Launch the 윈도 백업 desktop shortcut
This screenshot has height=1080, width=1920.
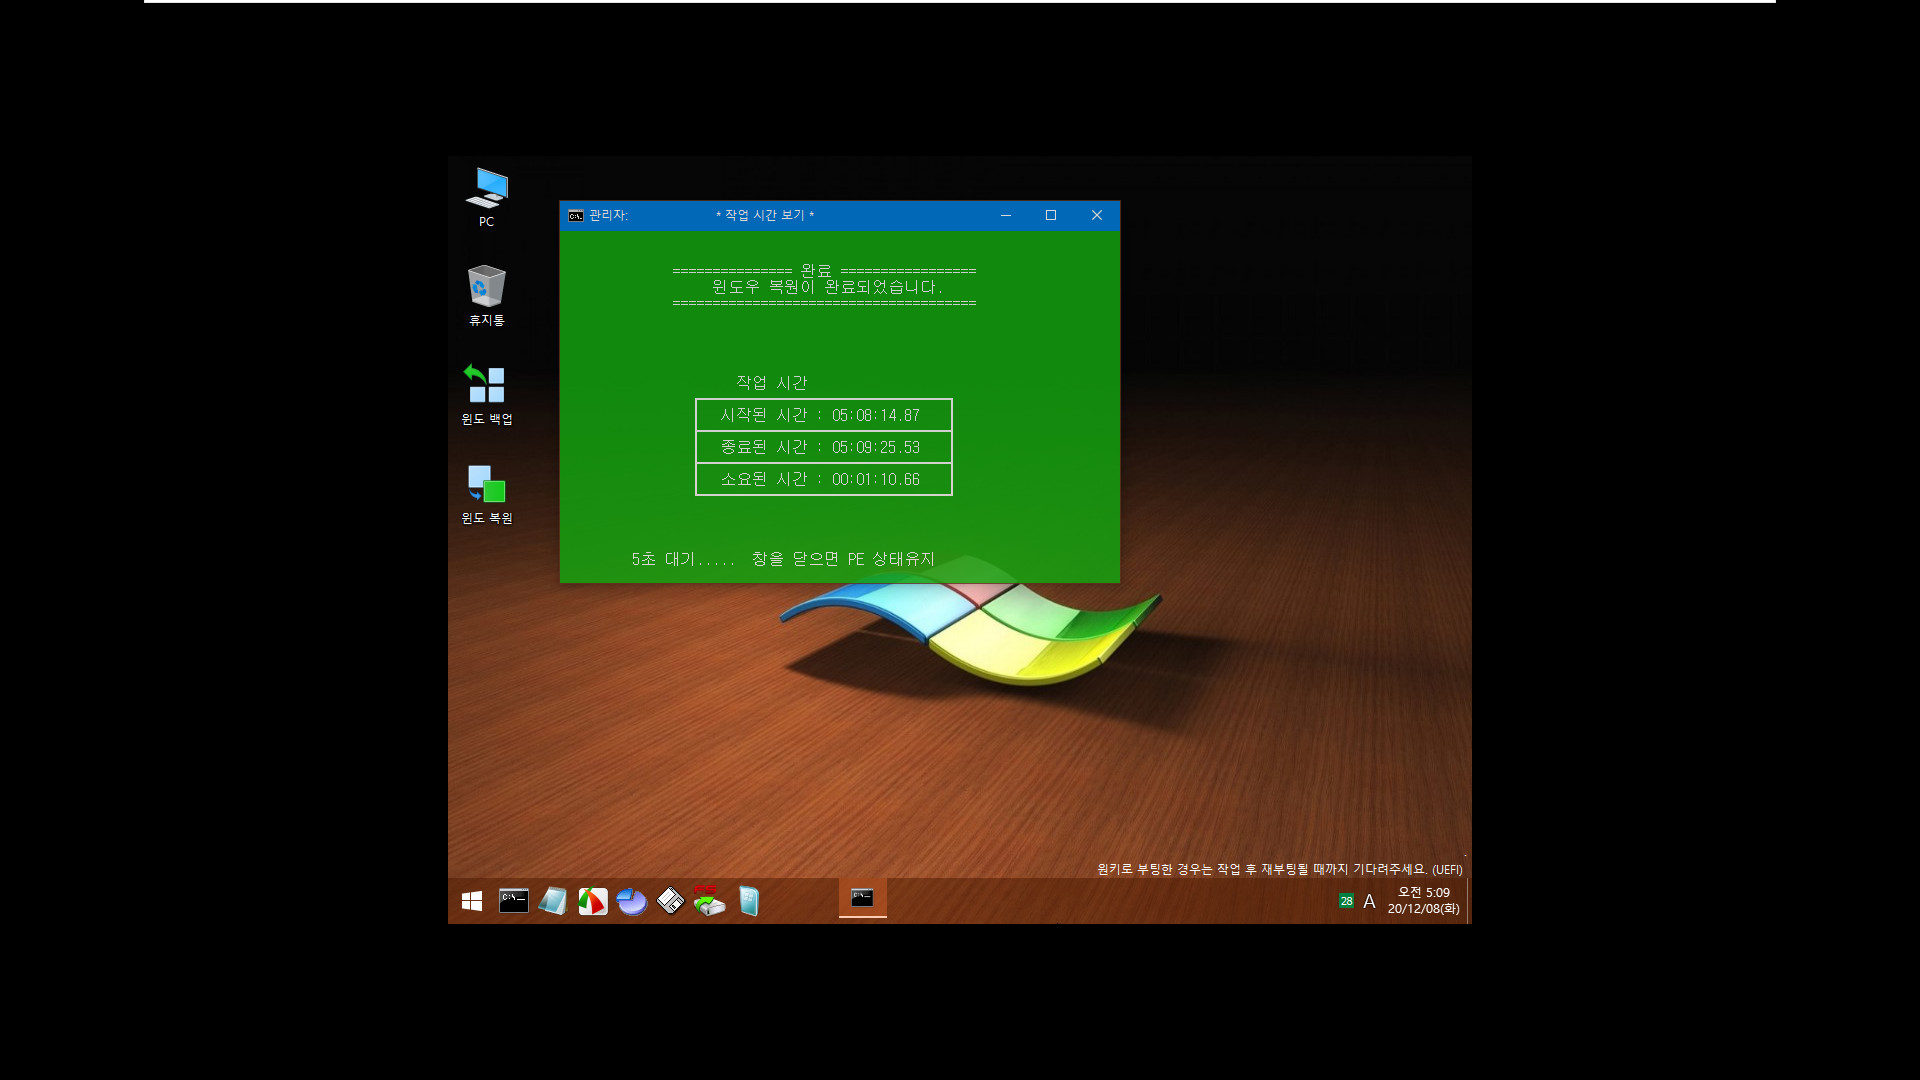(x=486, y=395)
